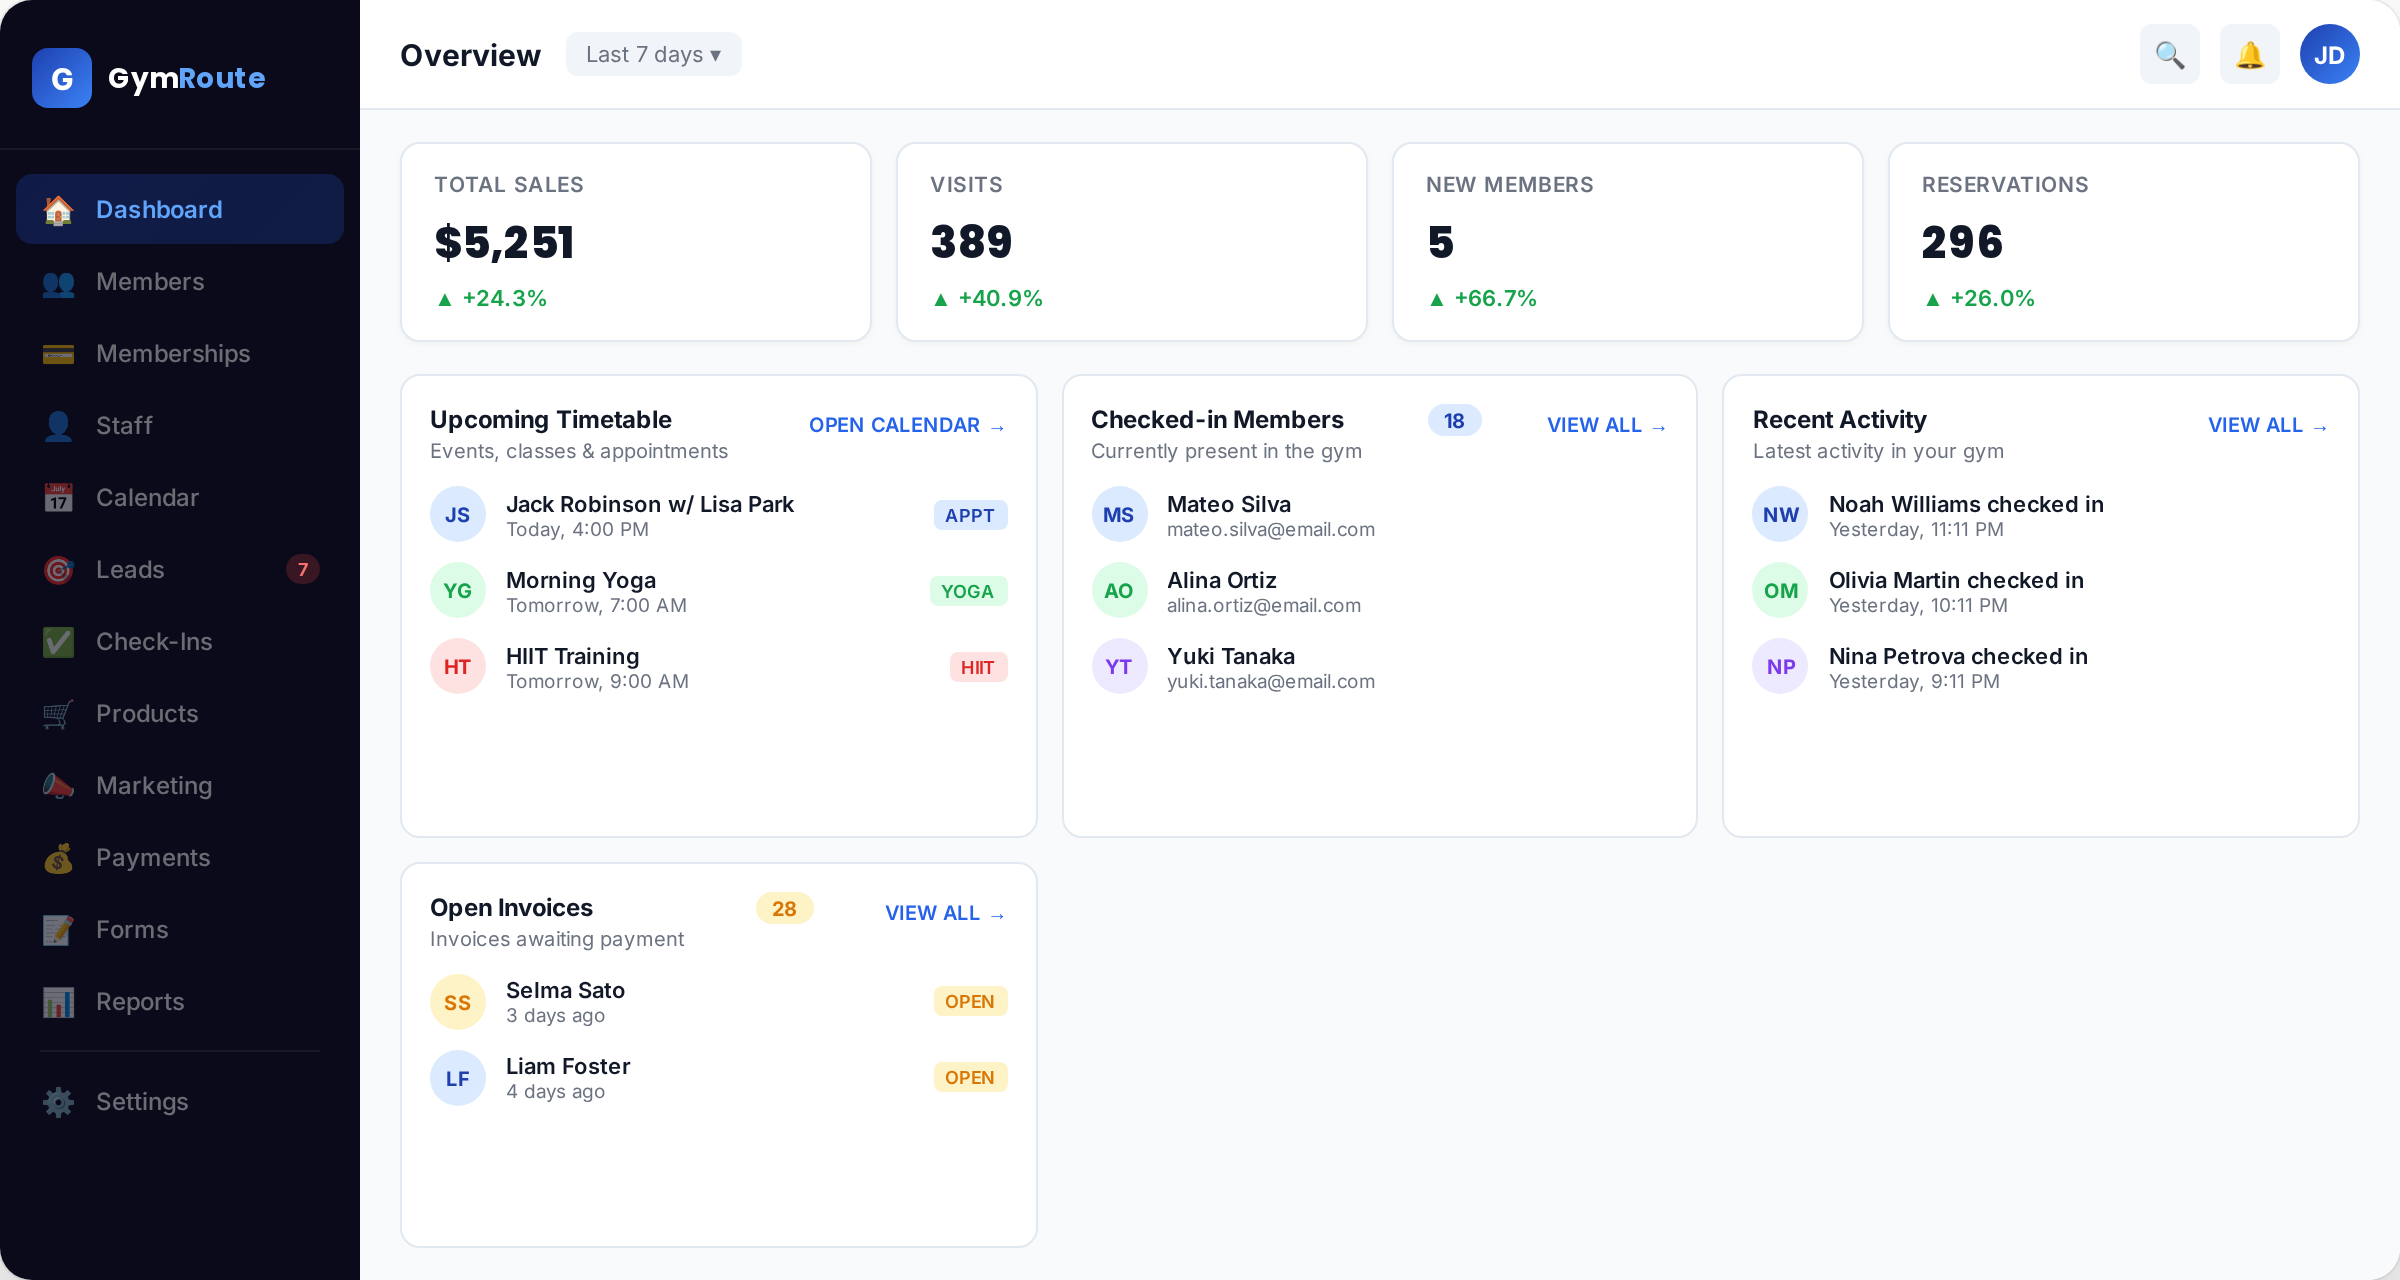The image size is (2400, 1280).
Task: Click New Members change +66.7%
Action: [x=1482, y=298]
